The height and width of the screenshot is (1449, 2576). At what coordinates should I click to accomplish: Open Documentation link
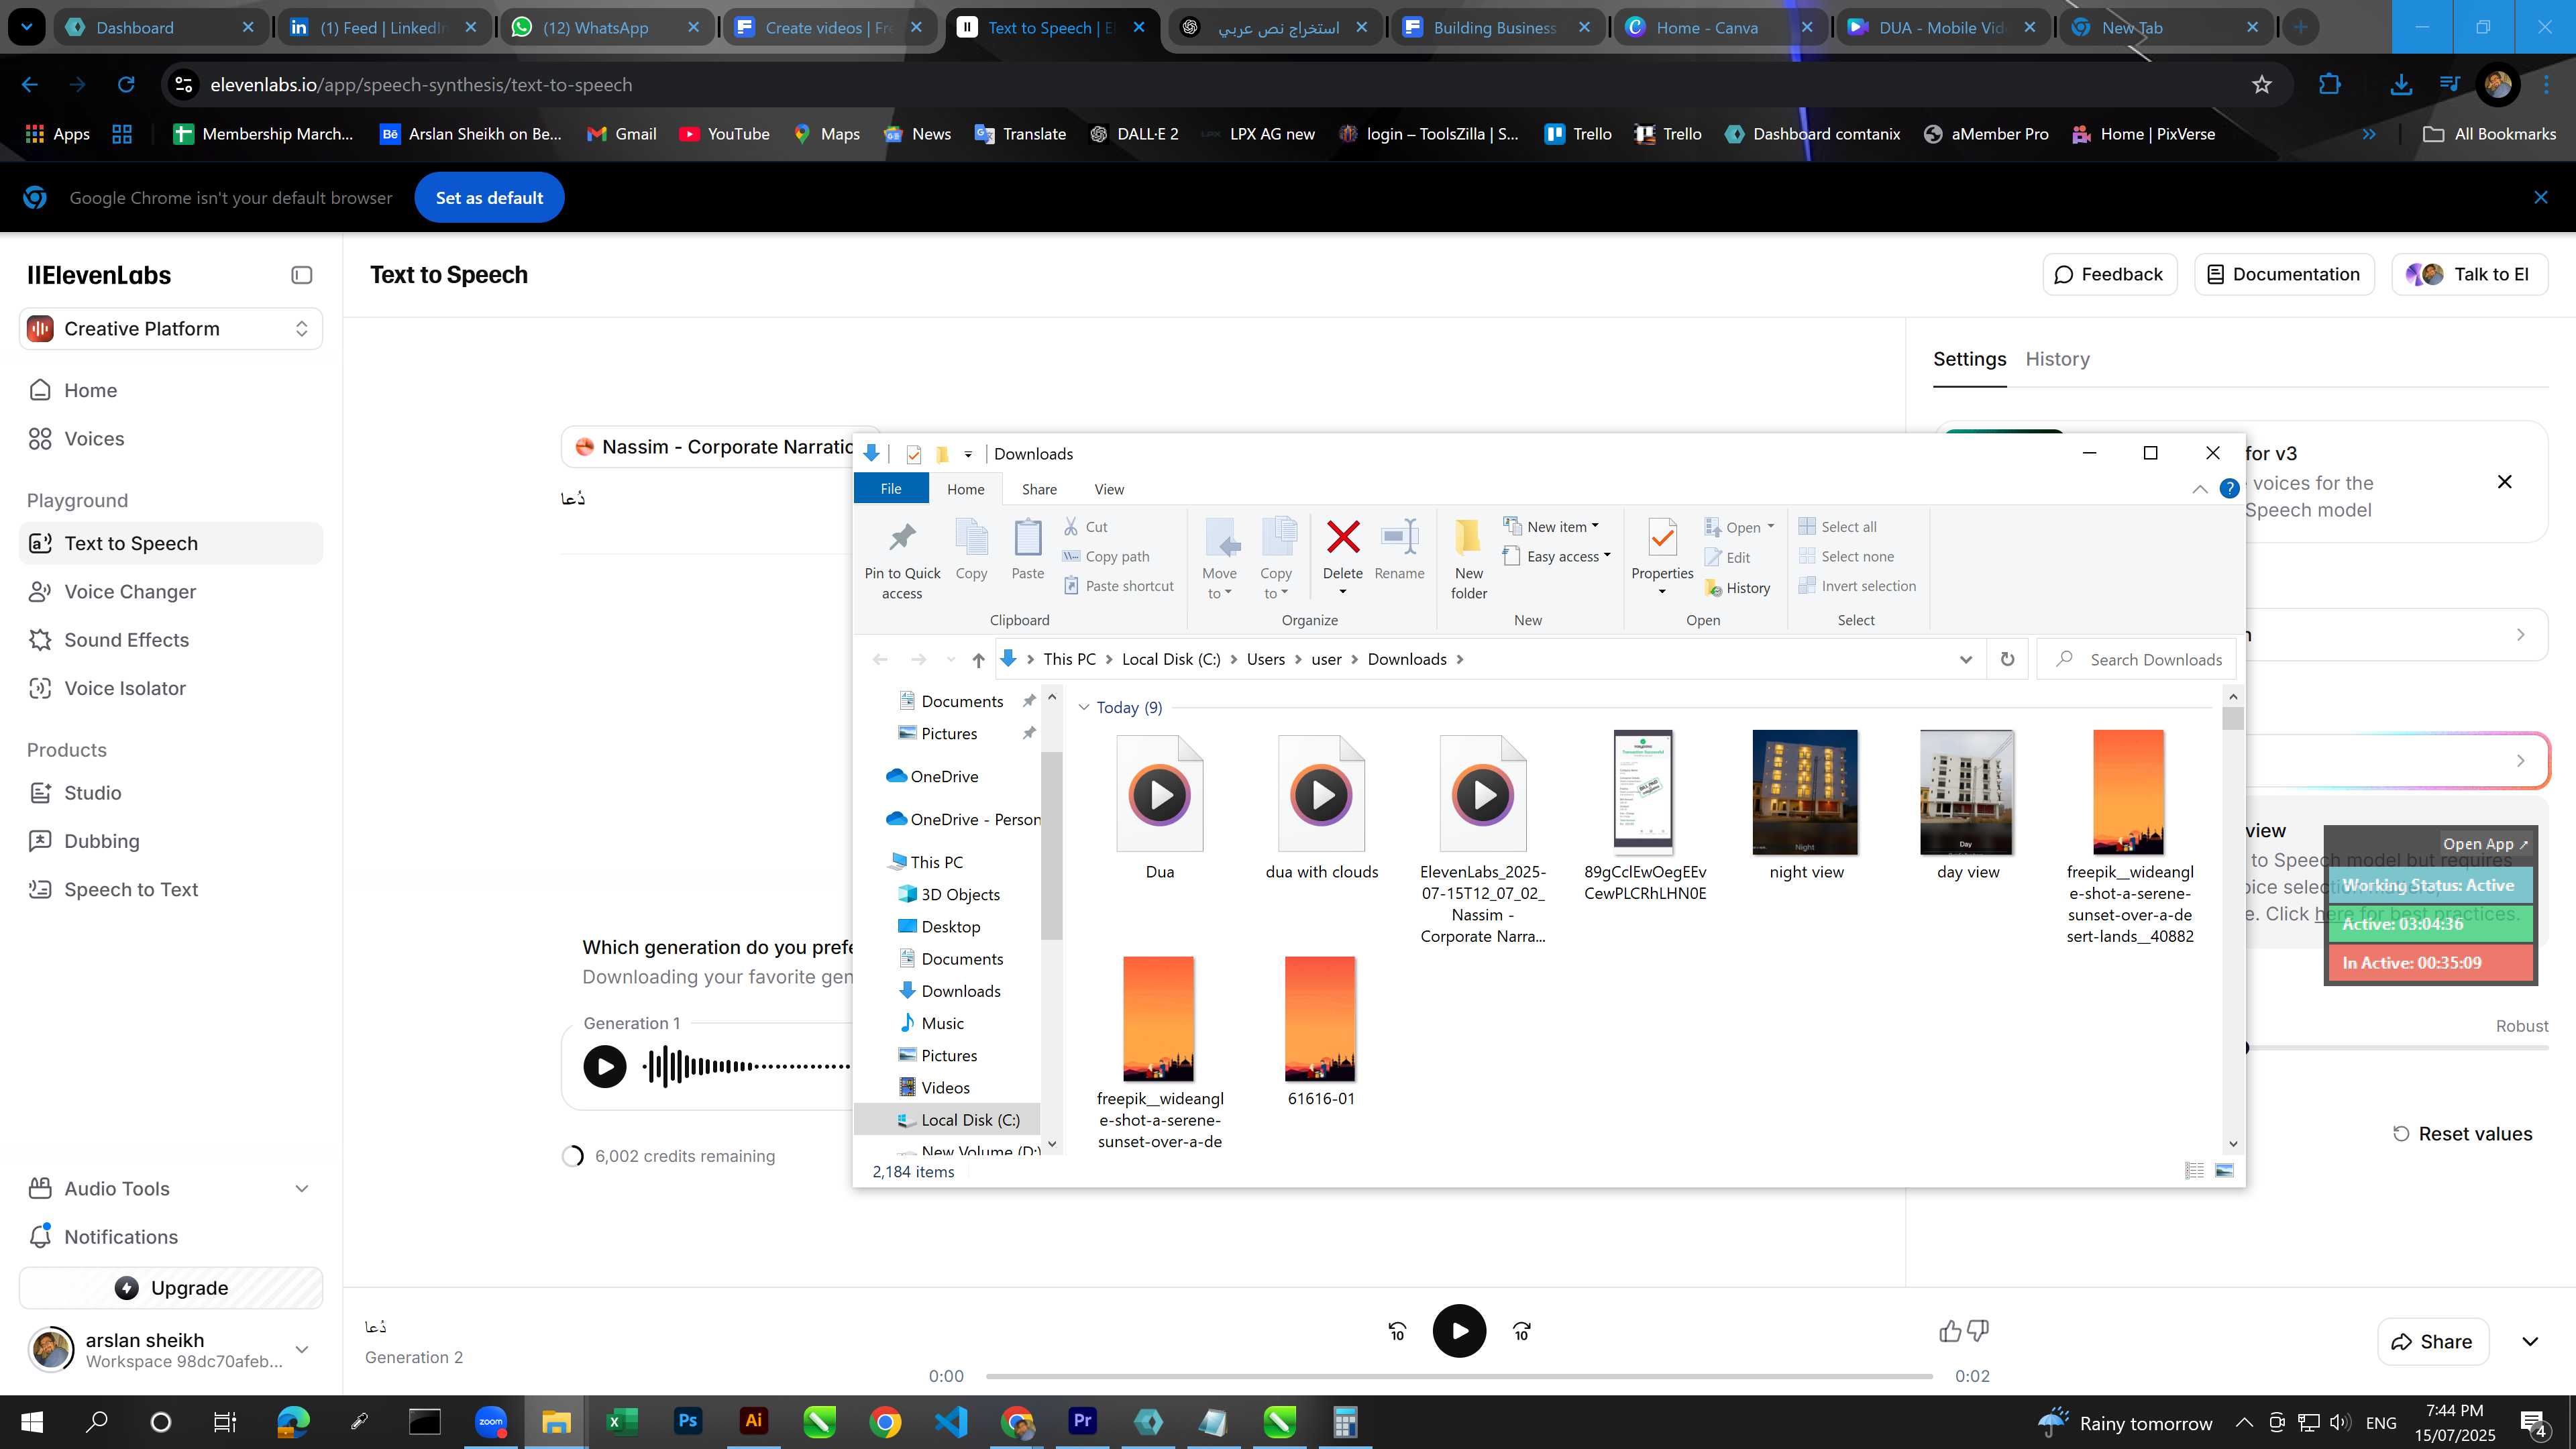(2283, 274)
